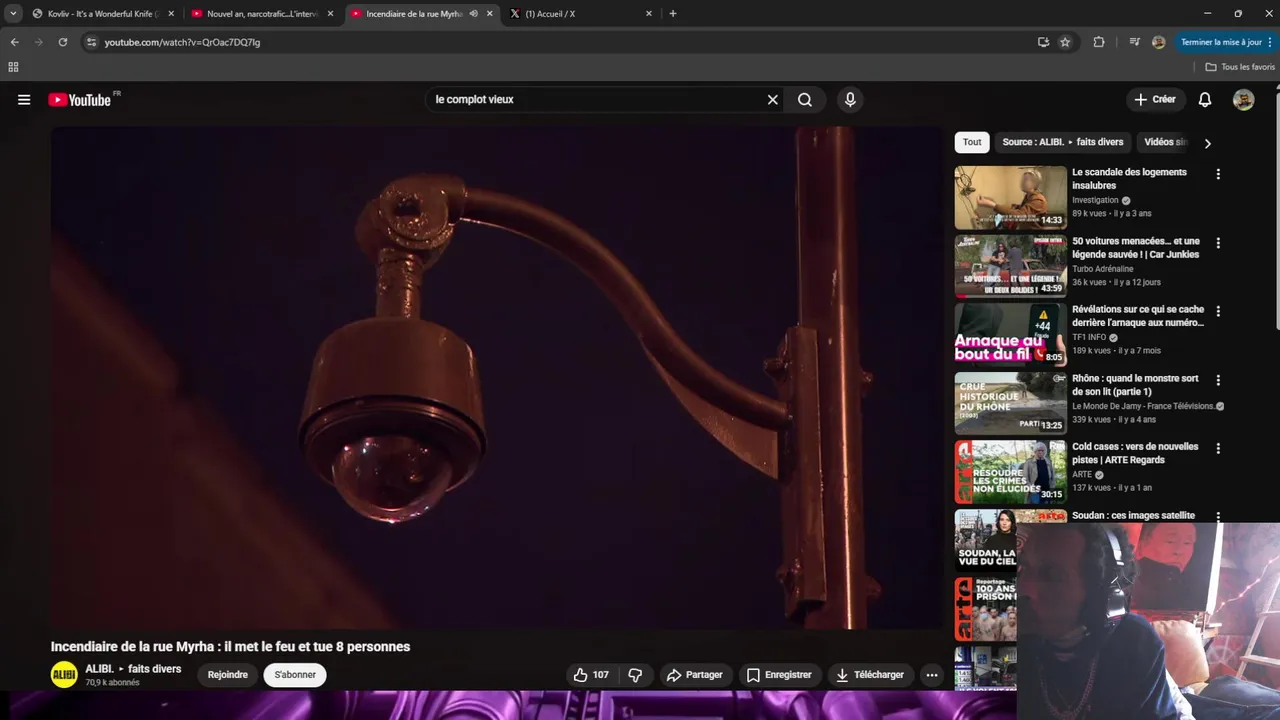The height and width of the screenshot is (720, 1280).
Task: Open YouTube notifications bell
Action: pos(1205,100)
